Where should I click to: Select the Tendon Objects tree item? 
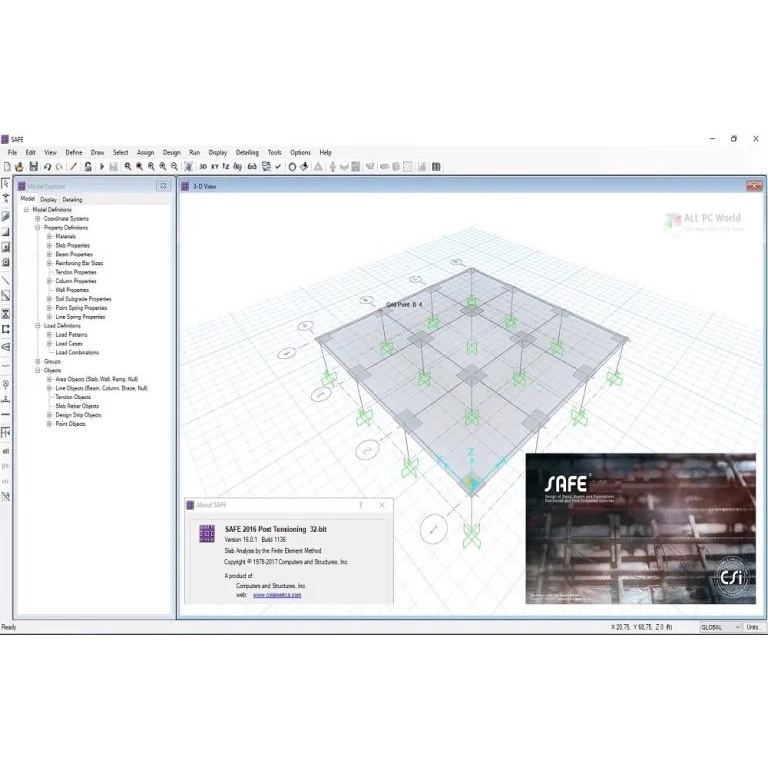pyautogui.click(x=73, y=397)
